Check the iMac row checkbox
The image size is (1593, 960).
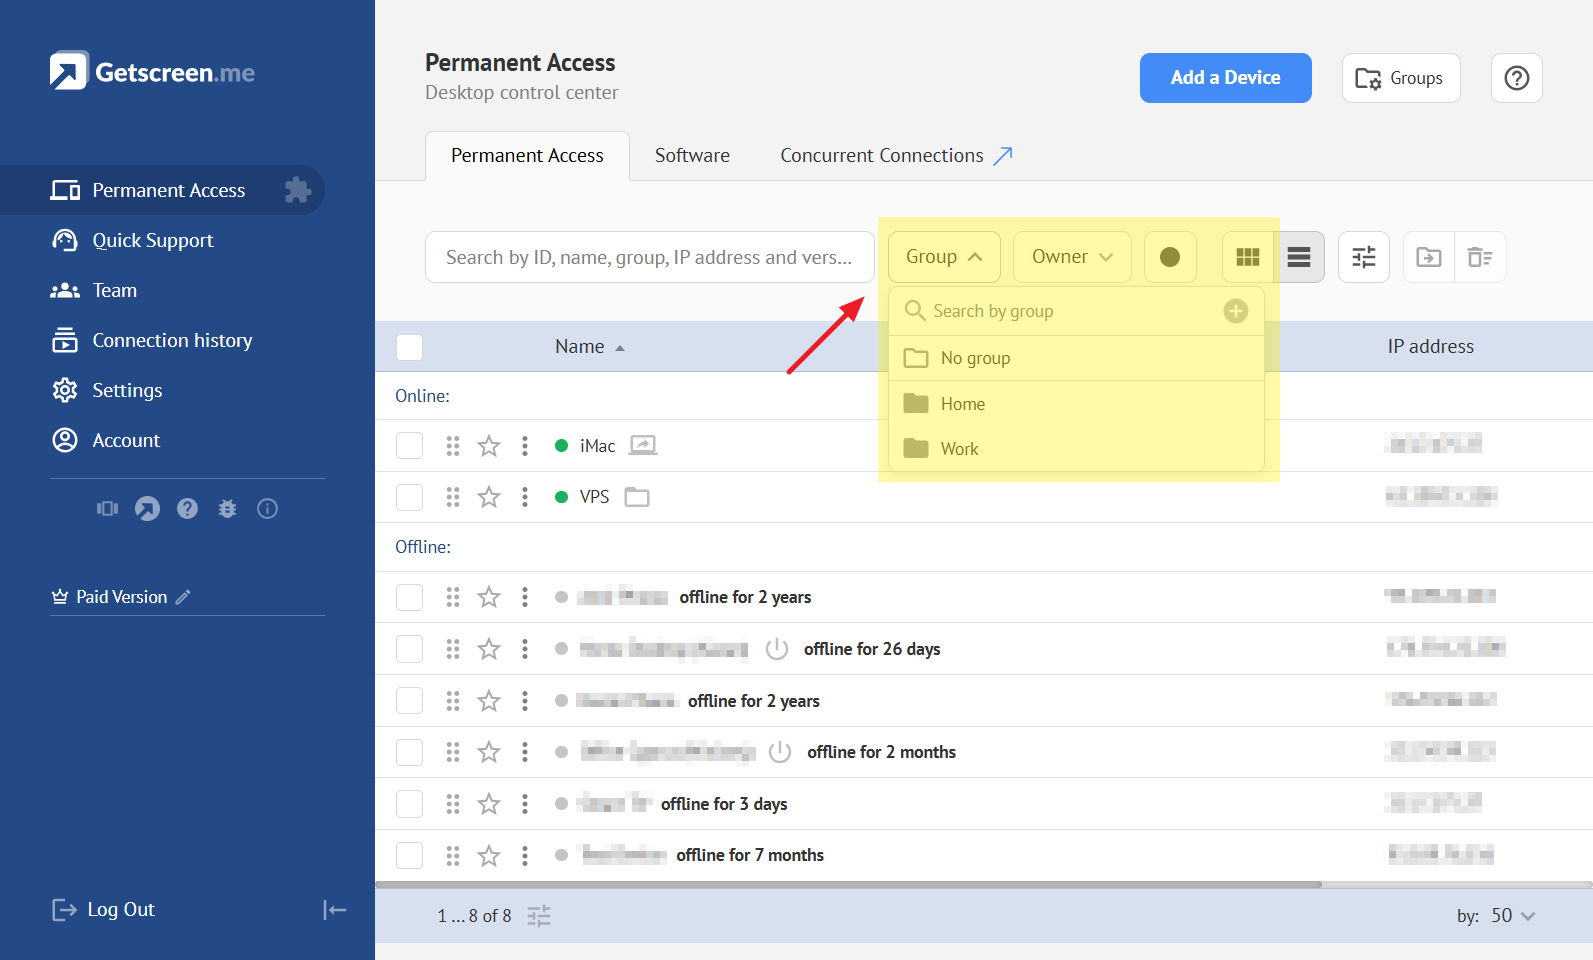[x=409, y=446]
